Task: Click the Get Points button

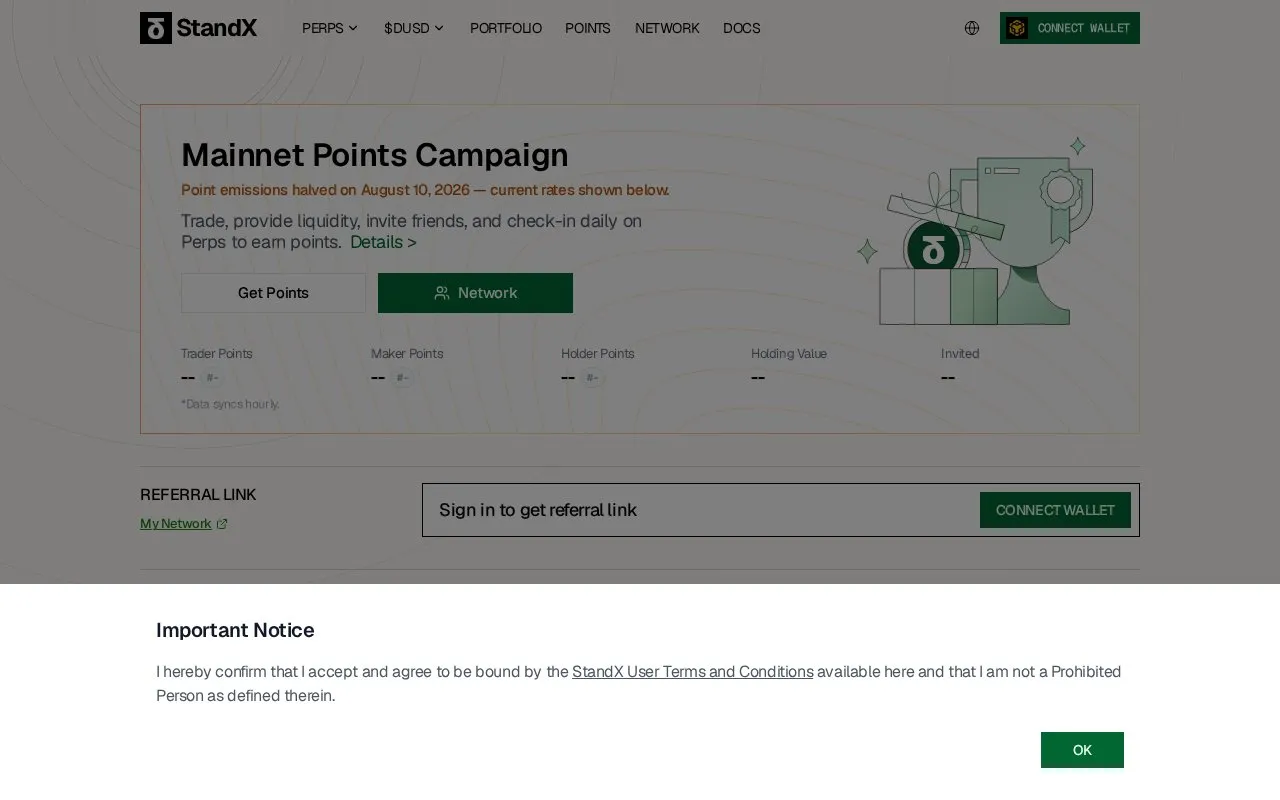Action: (273, 293)
